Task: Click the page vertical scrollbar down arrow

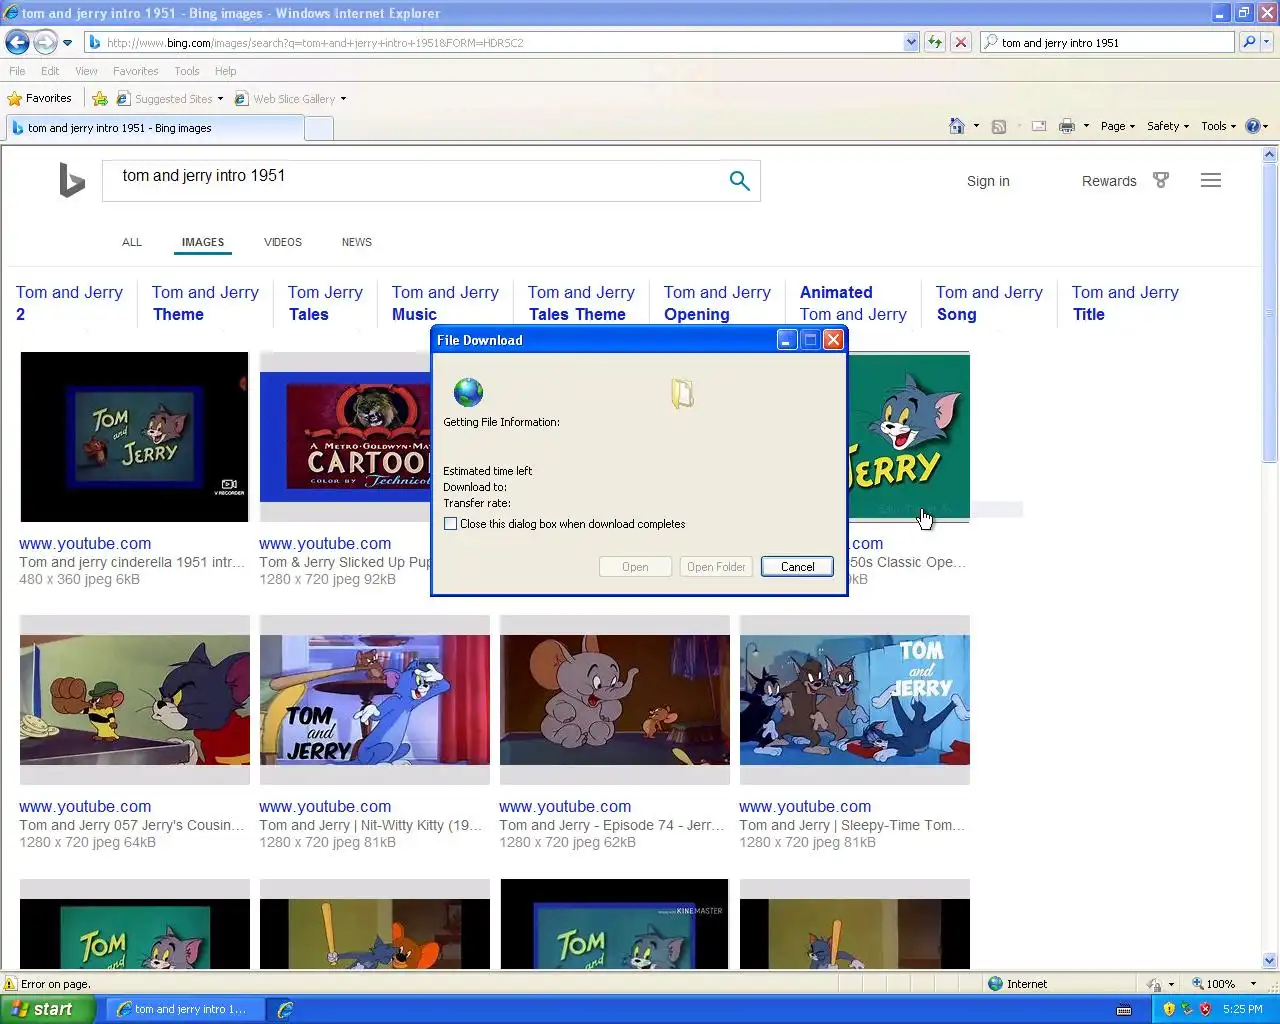Action: pos(1270,961)
